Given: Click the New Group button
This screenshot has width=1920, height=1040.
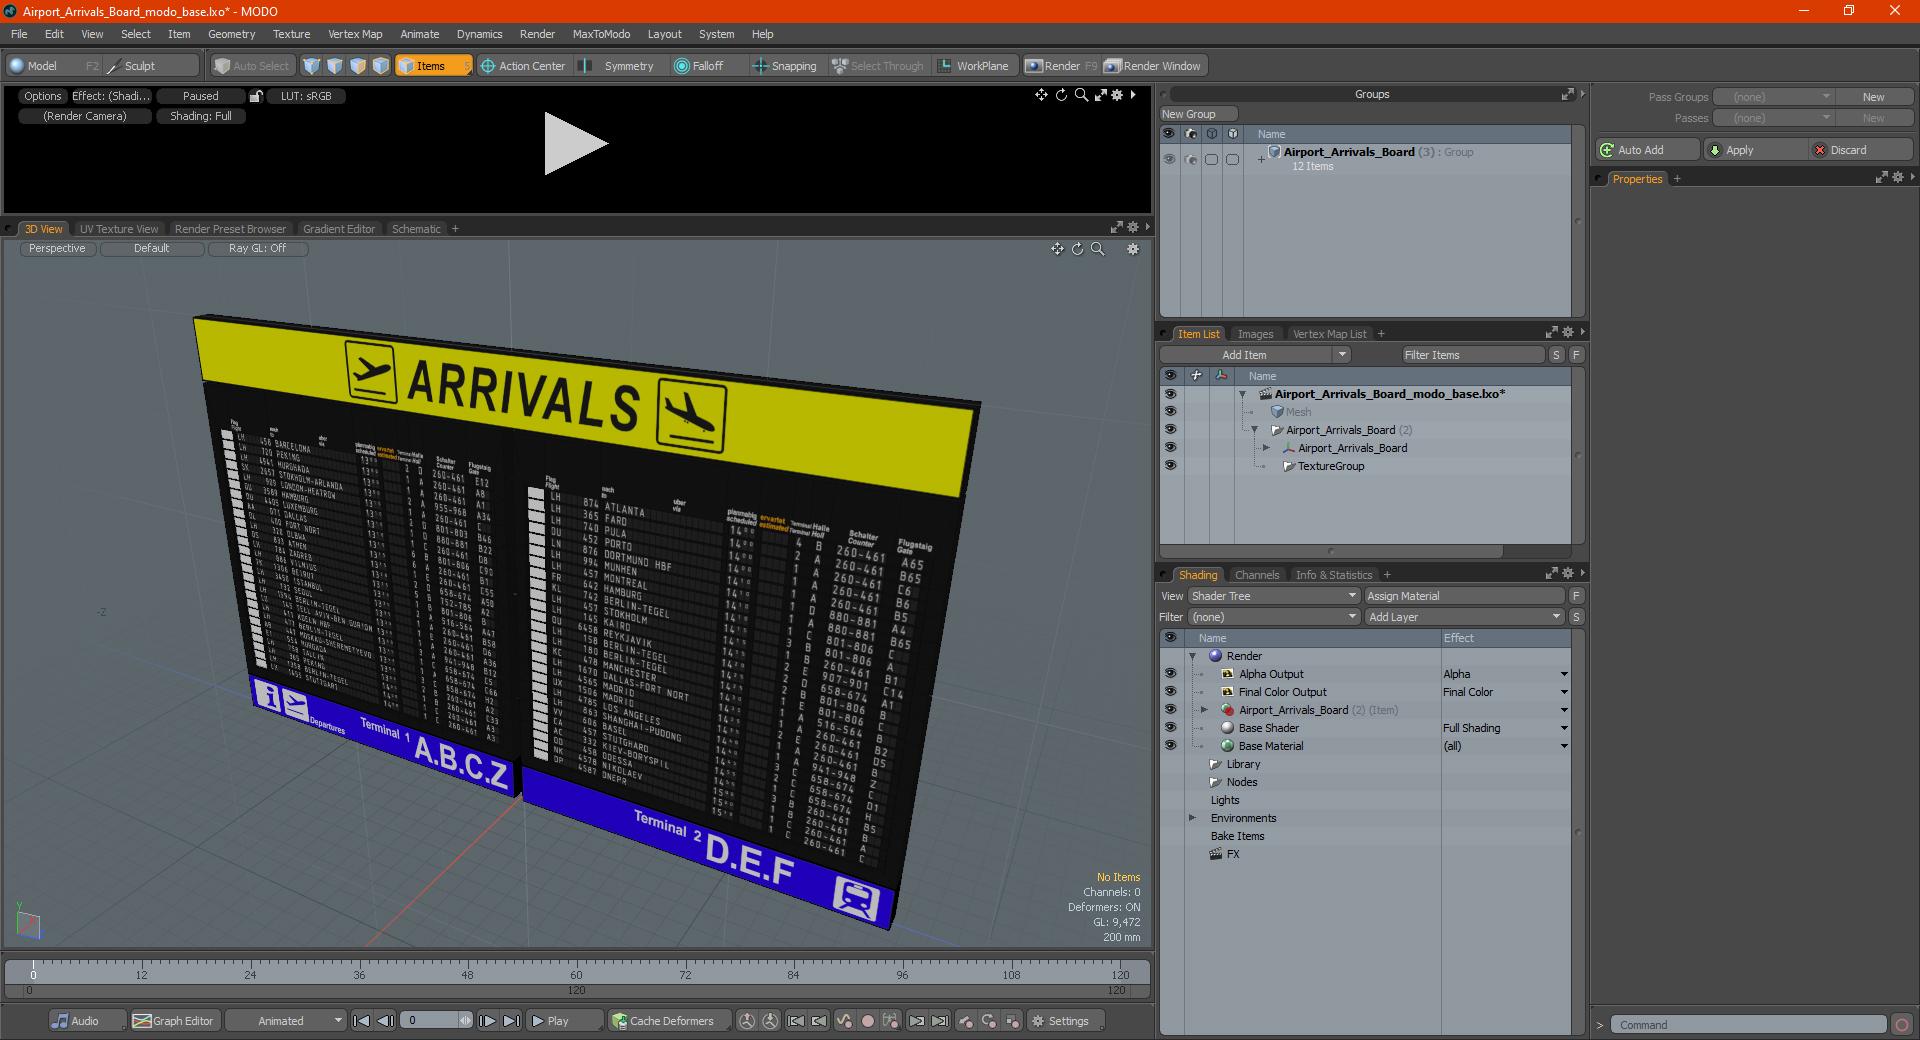Looking at the screenshot, I should coord(1198,114).
